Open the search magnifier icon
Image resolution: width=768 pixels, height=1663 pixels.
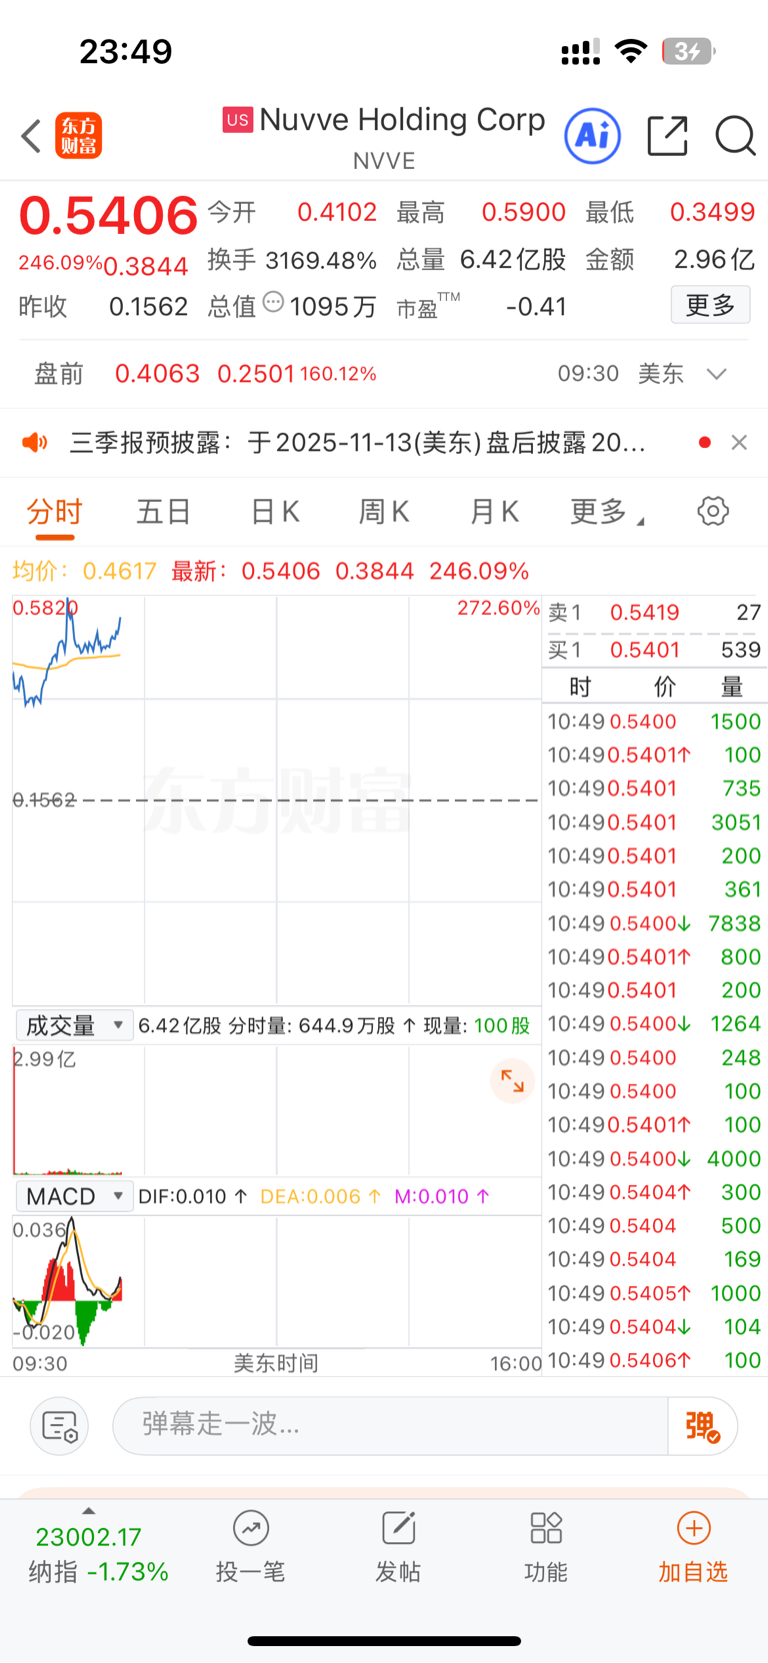[735, 136]
